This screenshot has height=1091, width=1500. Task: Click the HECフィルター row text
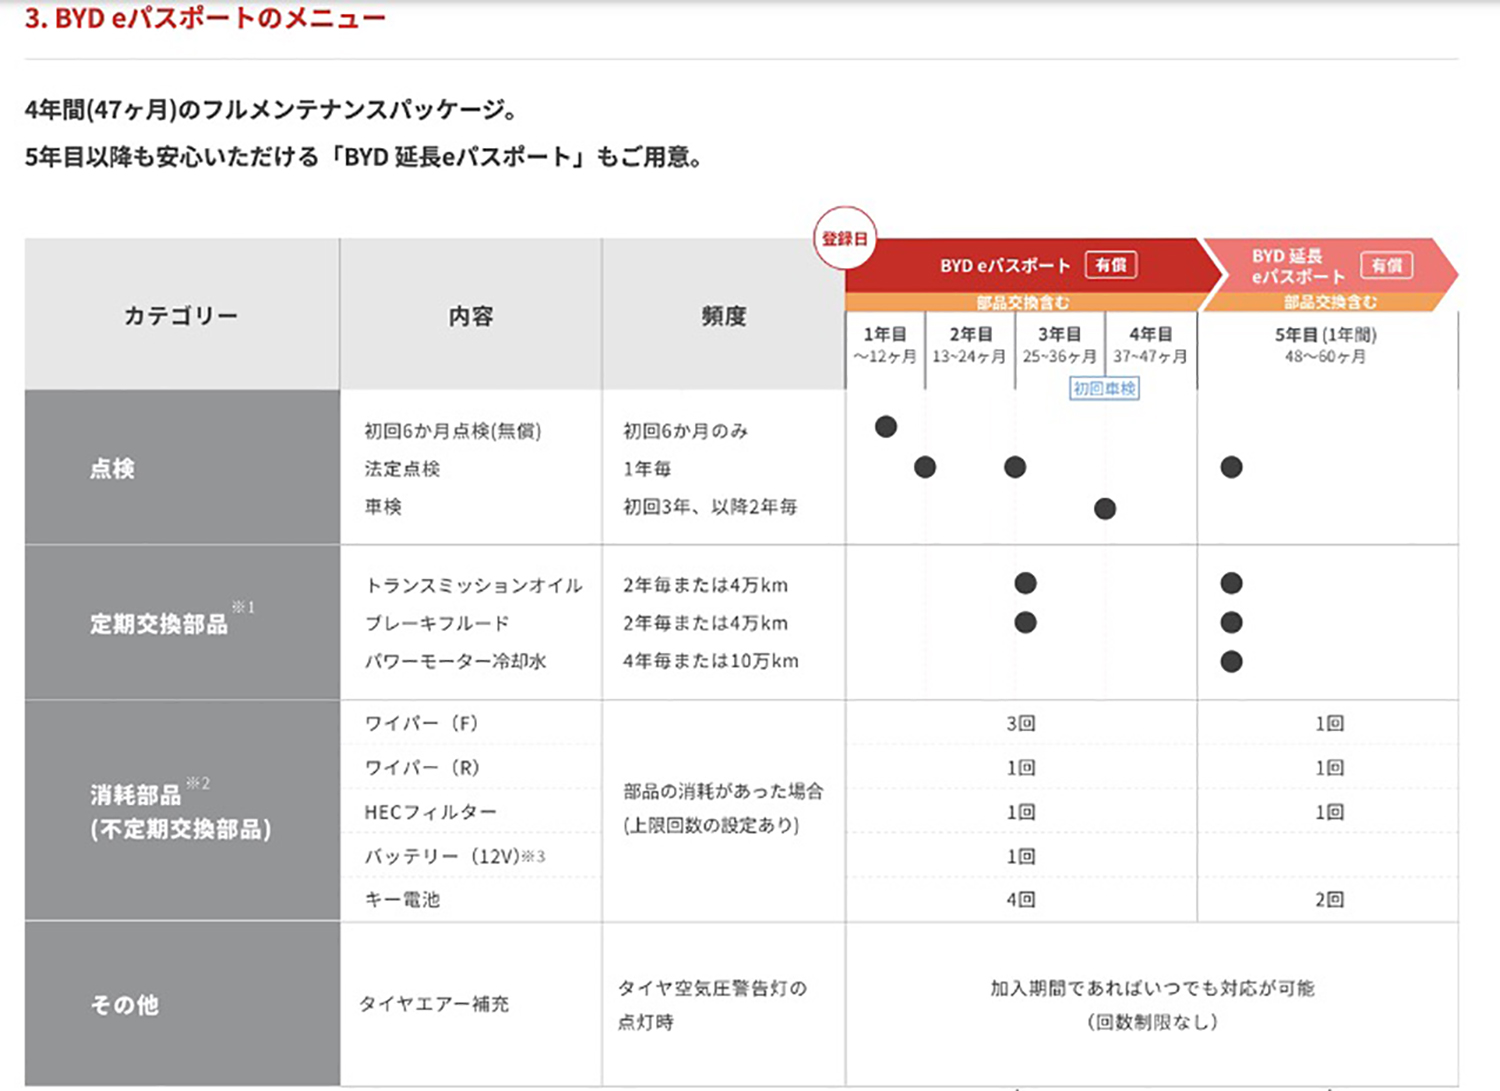431,812
